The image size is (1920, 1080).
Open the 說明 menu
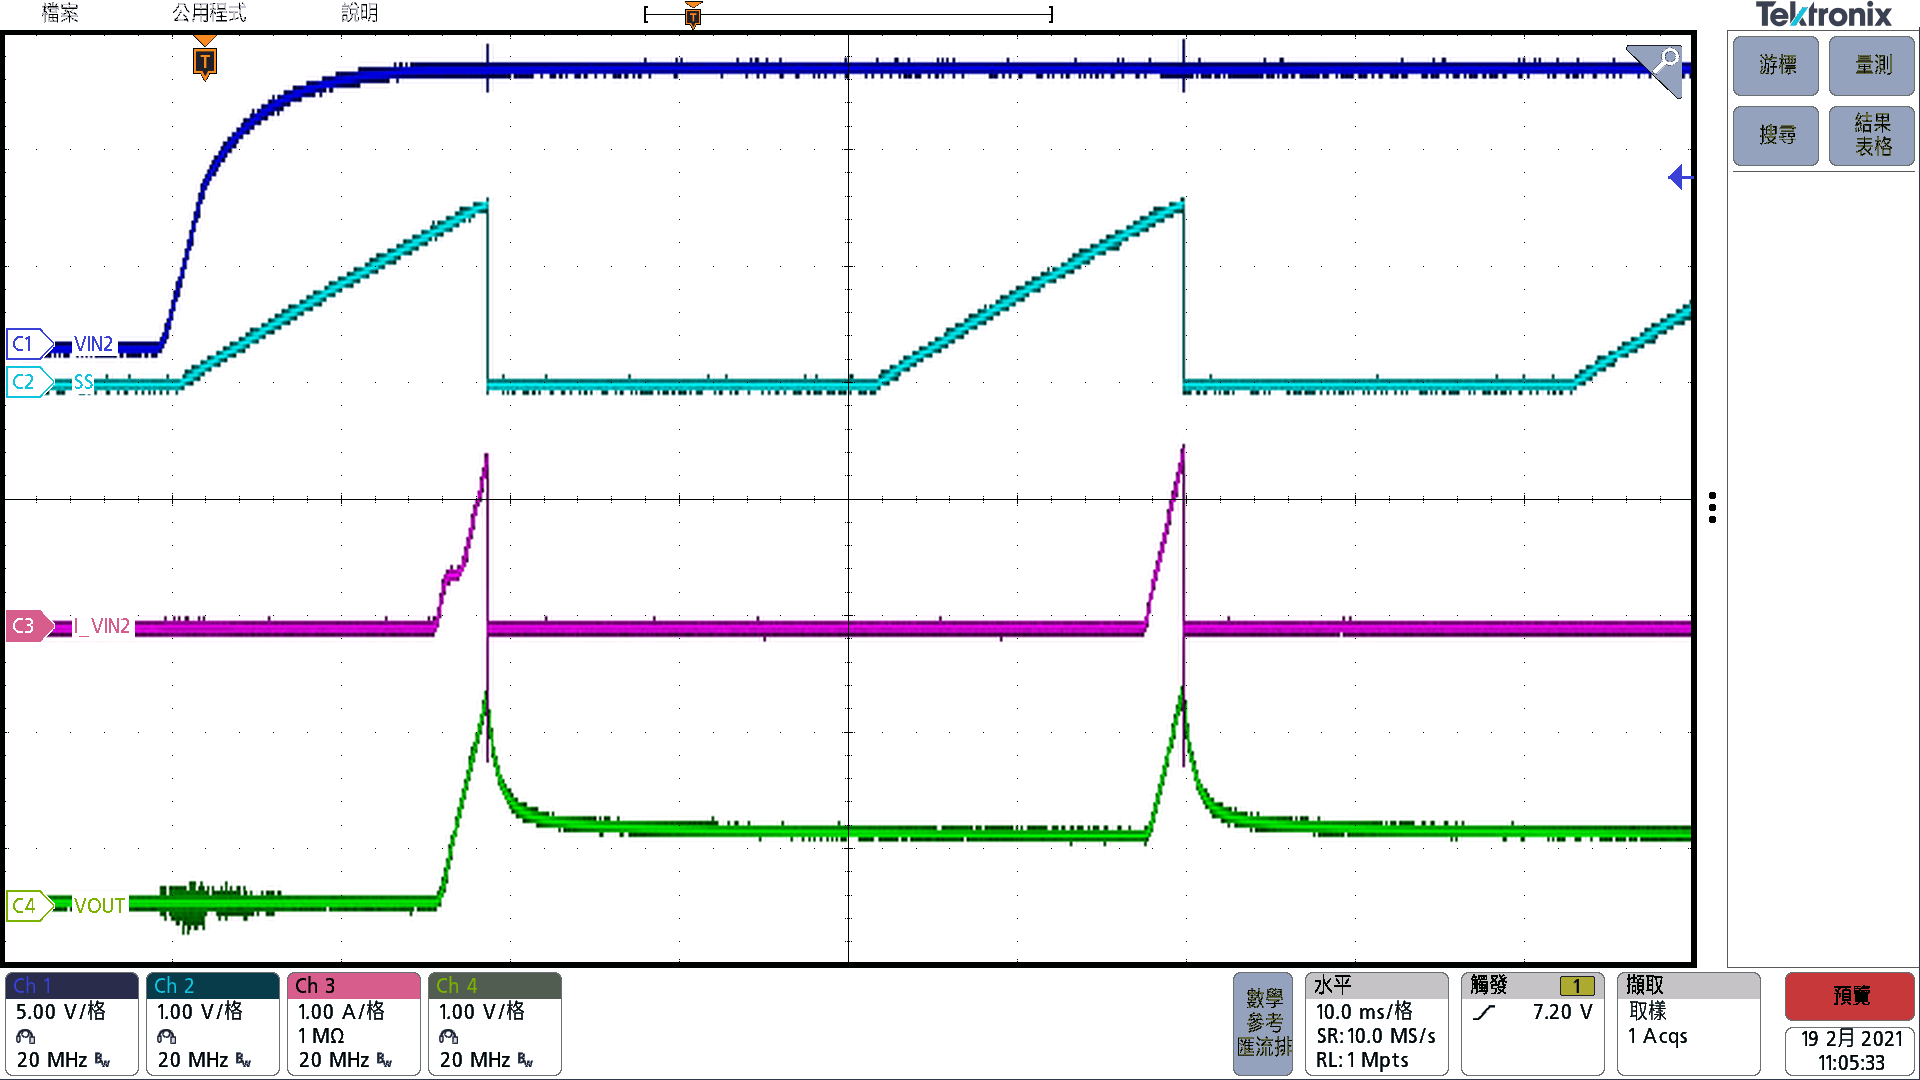coord(359,13)
